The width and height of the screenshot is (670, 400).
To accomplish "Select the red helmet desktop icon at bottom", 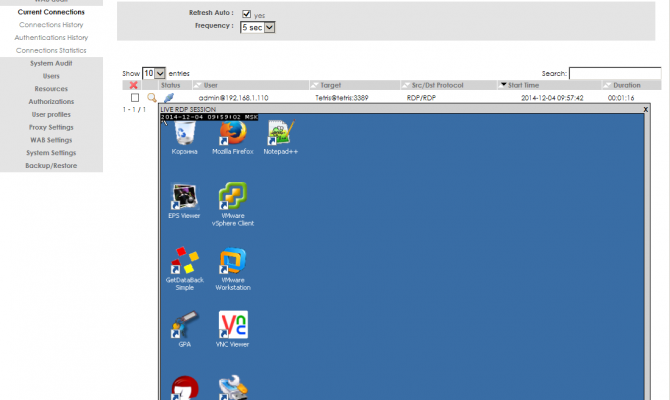I will tap(185, 388).
